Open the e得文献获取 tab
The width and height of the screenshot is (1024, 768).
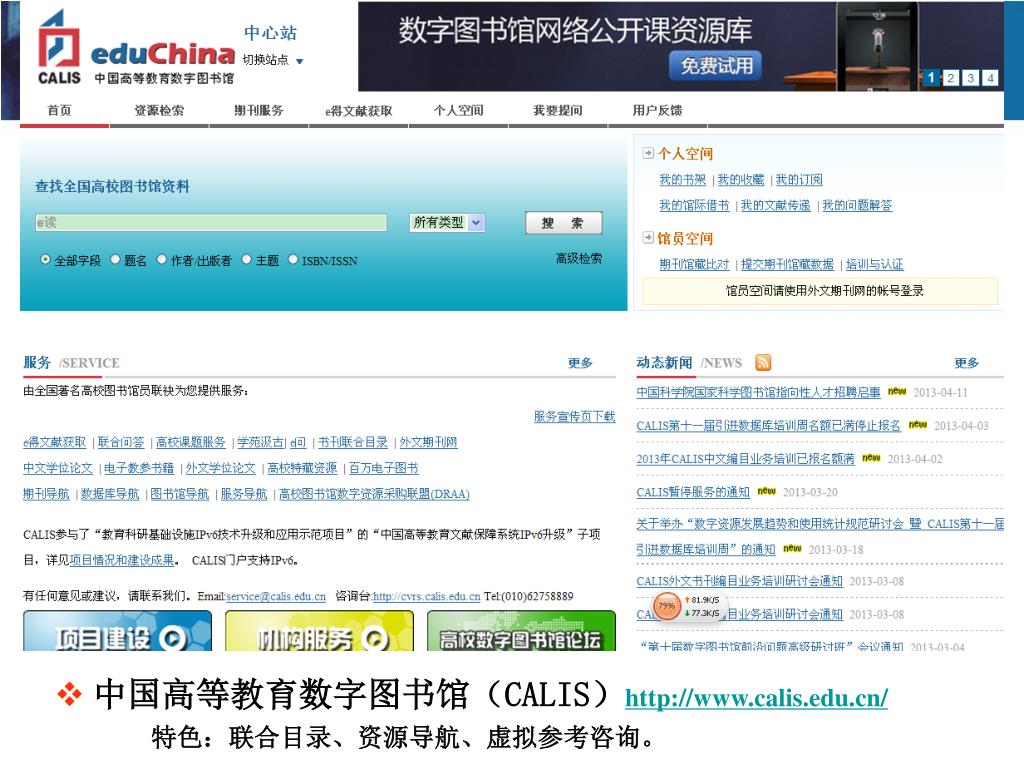[359, 111]
